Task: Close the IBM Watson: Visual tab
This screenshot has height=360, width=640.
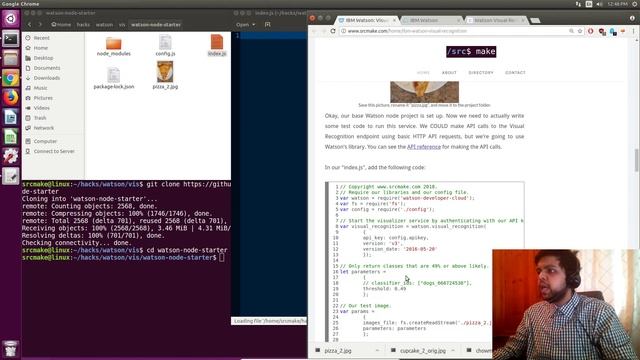Action: click(394, 20)
